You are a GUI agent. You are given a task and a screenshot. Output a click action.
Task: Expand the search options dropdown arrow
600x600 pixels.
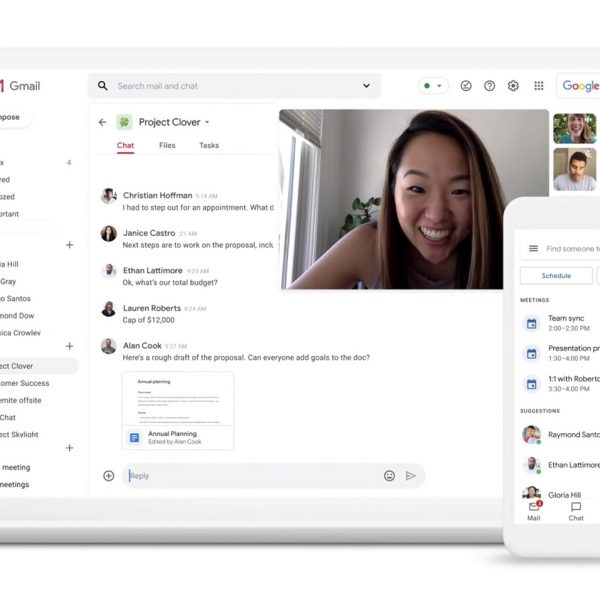(367, 86)
